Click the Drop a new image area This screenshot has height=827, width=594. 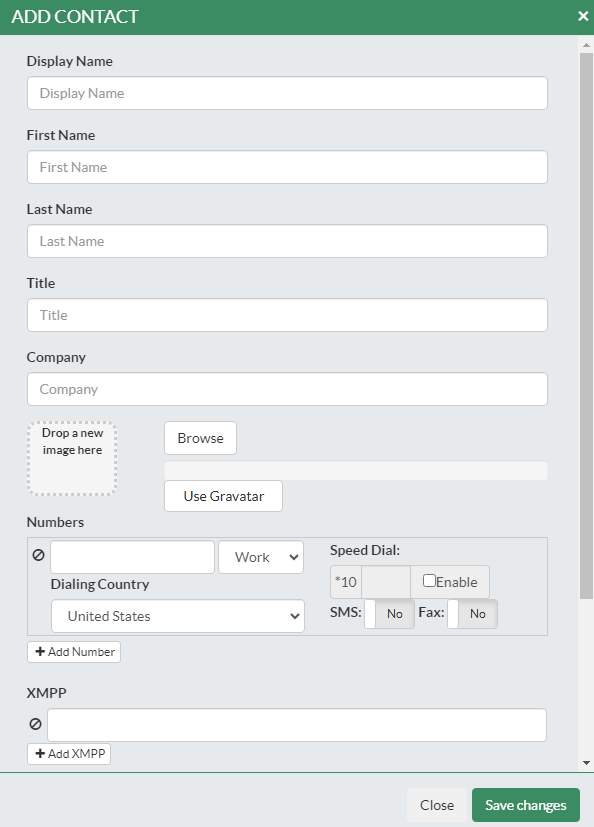point(72,458)
